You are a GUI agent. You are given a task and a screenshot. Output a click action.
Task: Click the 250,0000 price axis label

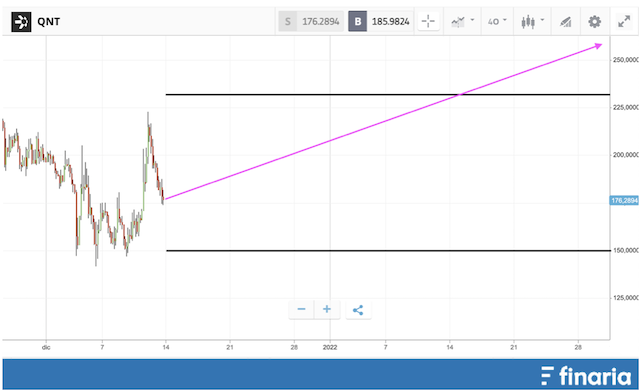[625, 60]
